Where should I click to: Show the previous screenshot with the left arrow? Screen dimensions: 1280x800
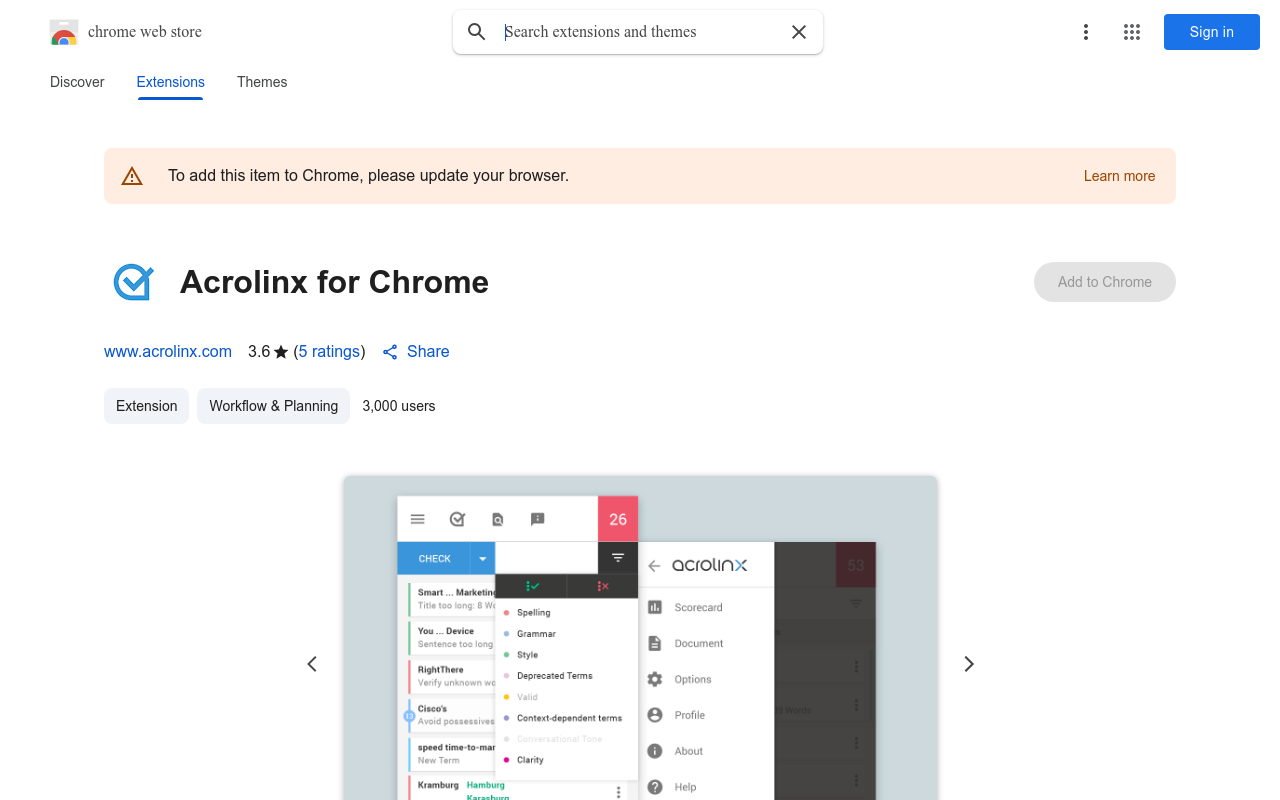[x=312, y=664]
